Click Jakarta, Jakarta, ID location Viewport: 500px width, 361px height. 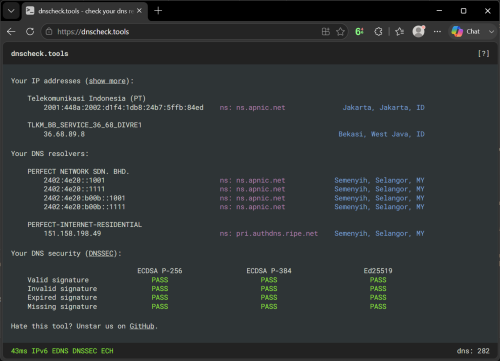(384, 108)
